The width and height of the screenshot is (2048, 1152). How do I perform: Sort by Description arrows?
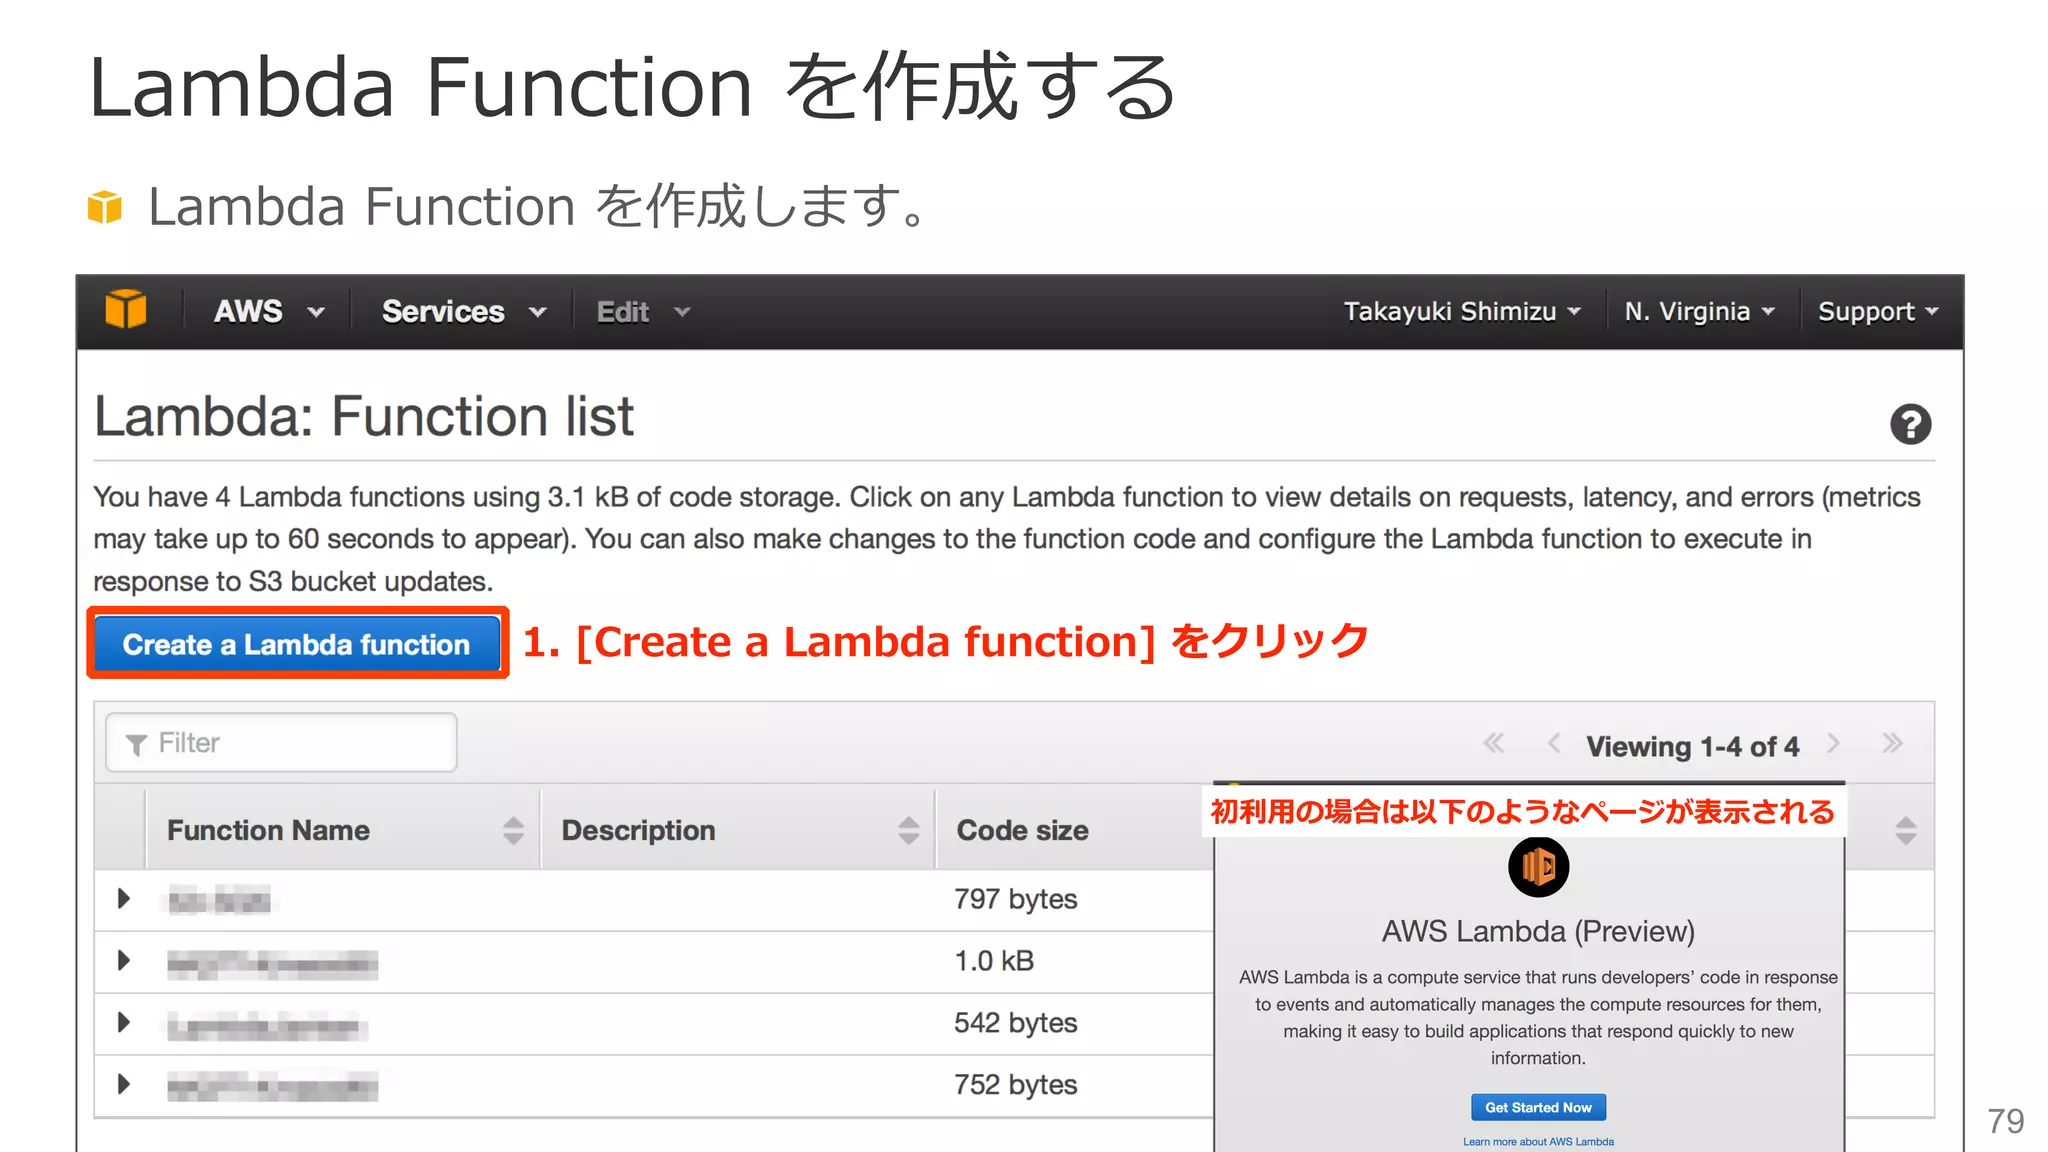(908, 830)
